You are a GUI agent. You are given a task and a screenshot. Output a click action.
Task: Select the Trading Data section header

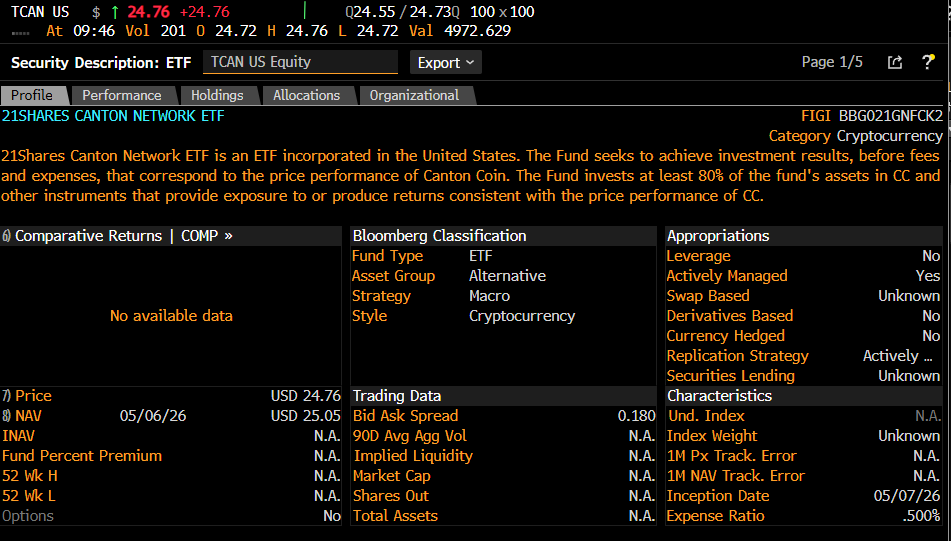(397, 395)
